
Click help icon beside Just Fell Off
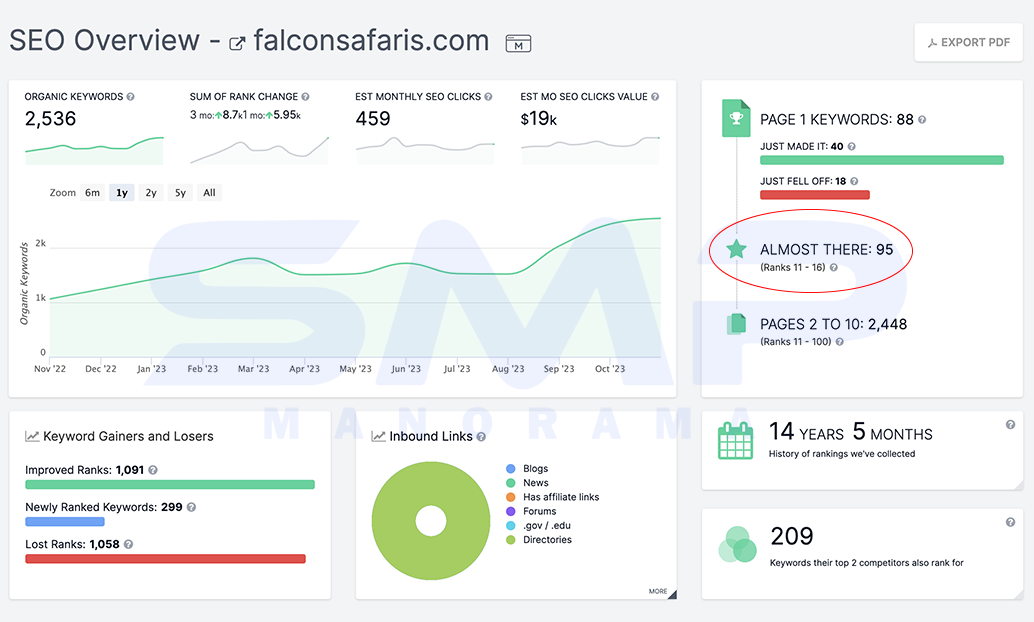pos(854,181)
